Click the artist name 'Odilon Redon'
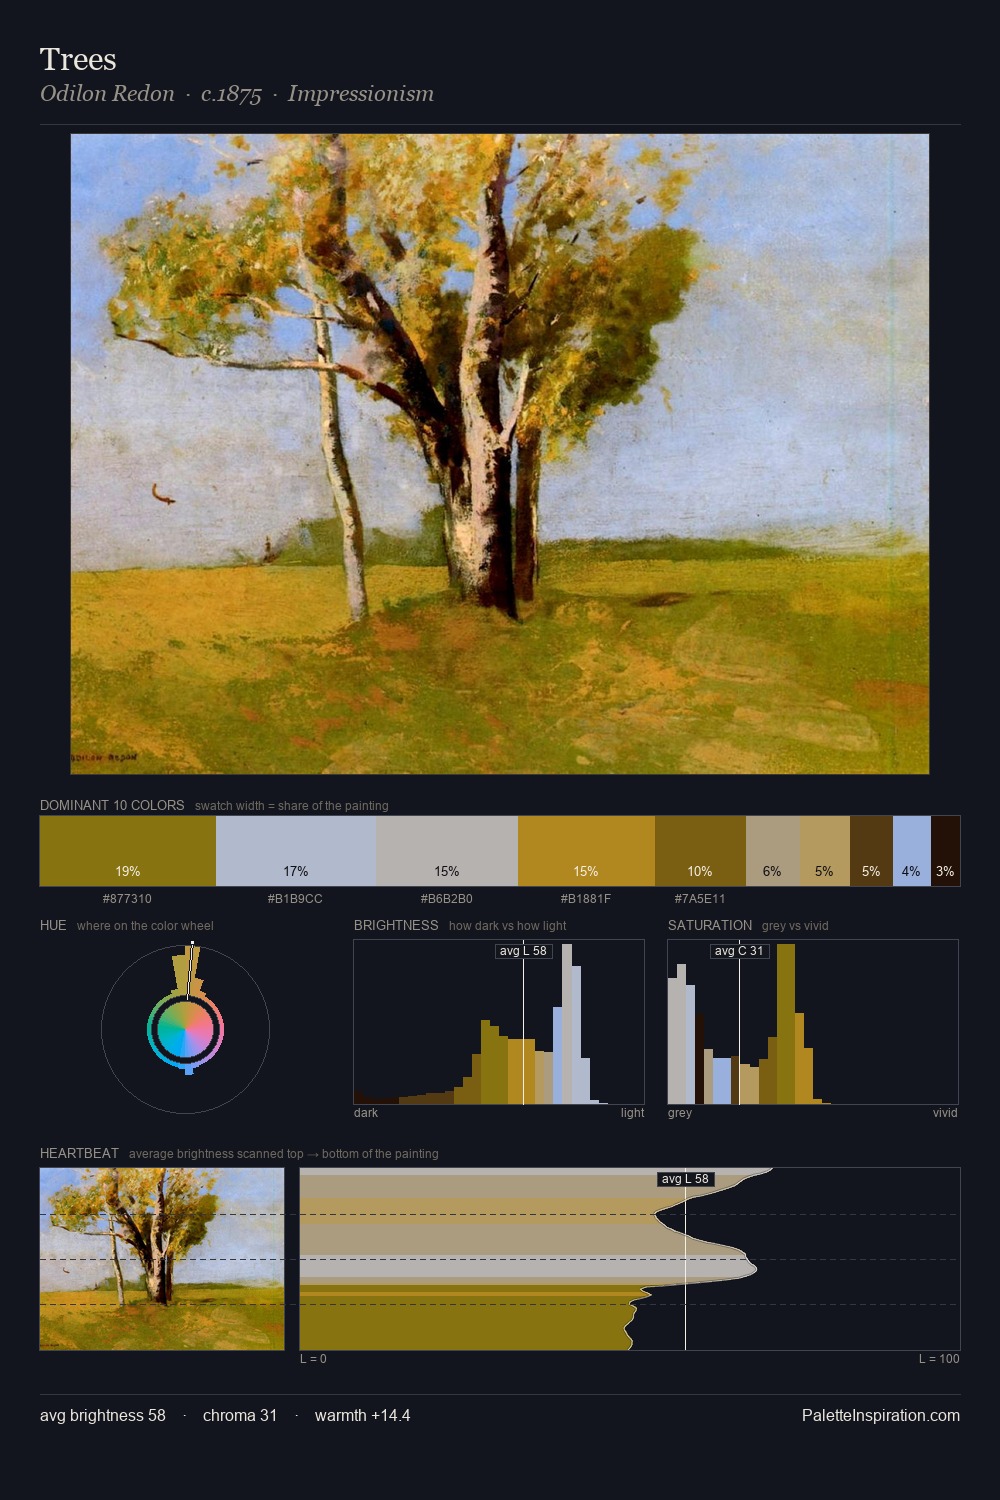Screen dimensions: 1000x1500 [x=107, y=94]
